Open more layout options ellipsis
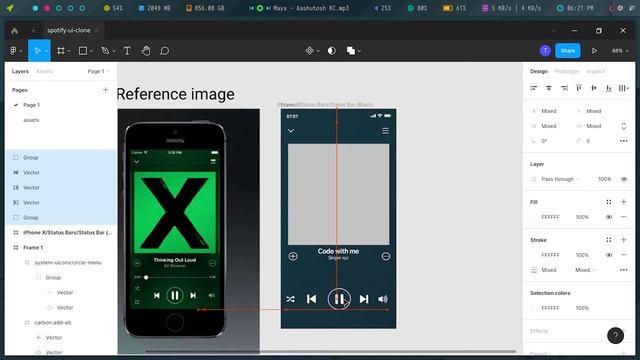Viewport: 640px width, 360px height. (x=624, y=141)
